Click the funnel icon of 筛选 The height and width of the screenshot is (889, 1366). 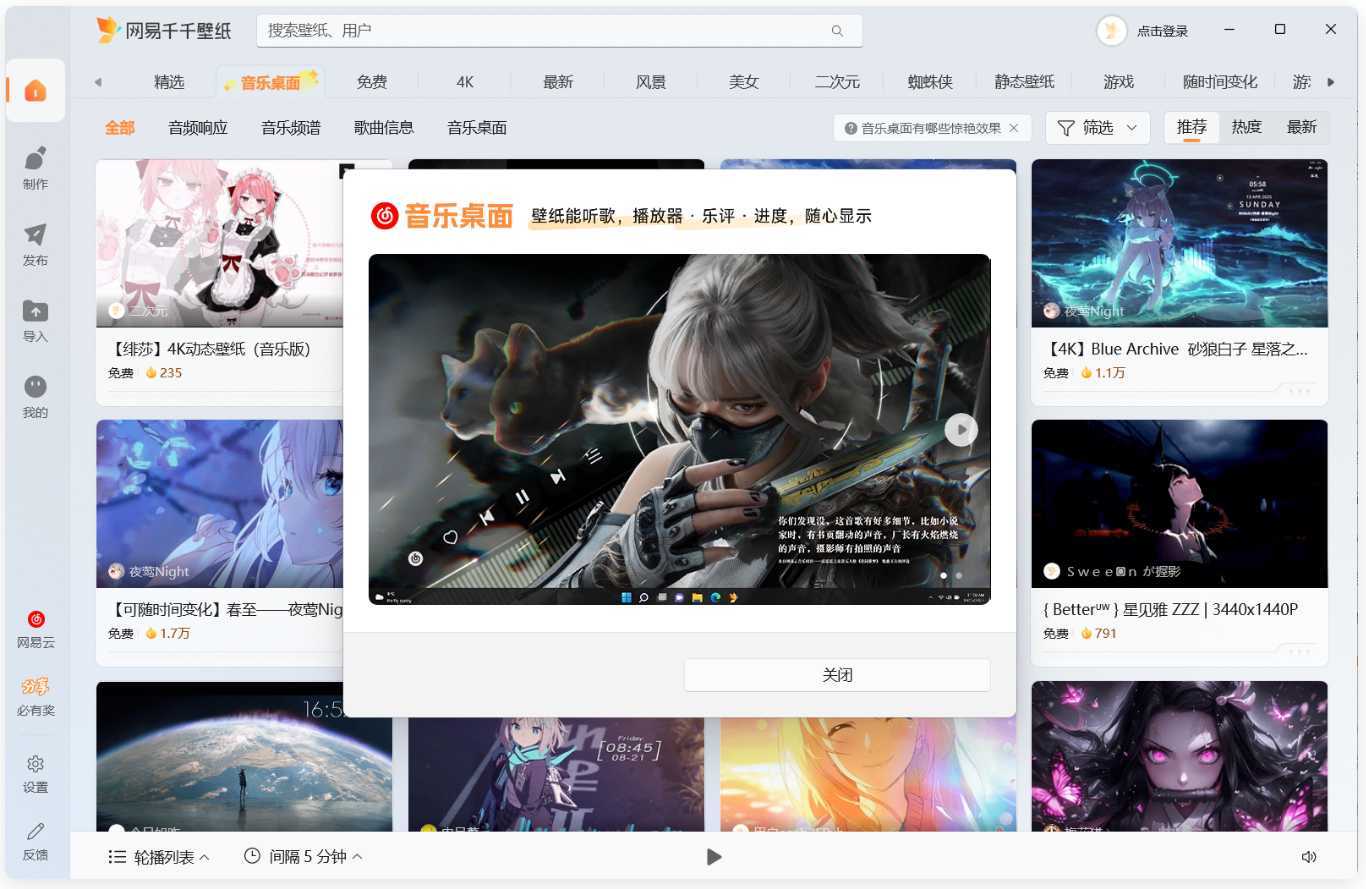tap(1066, 128)
